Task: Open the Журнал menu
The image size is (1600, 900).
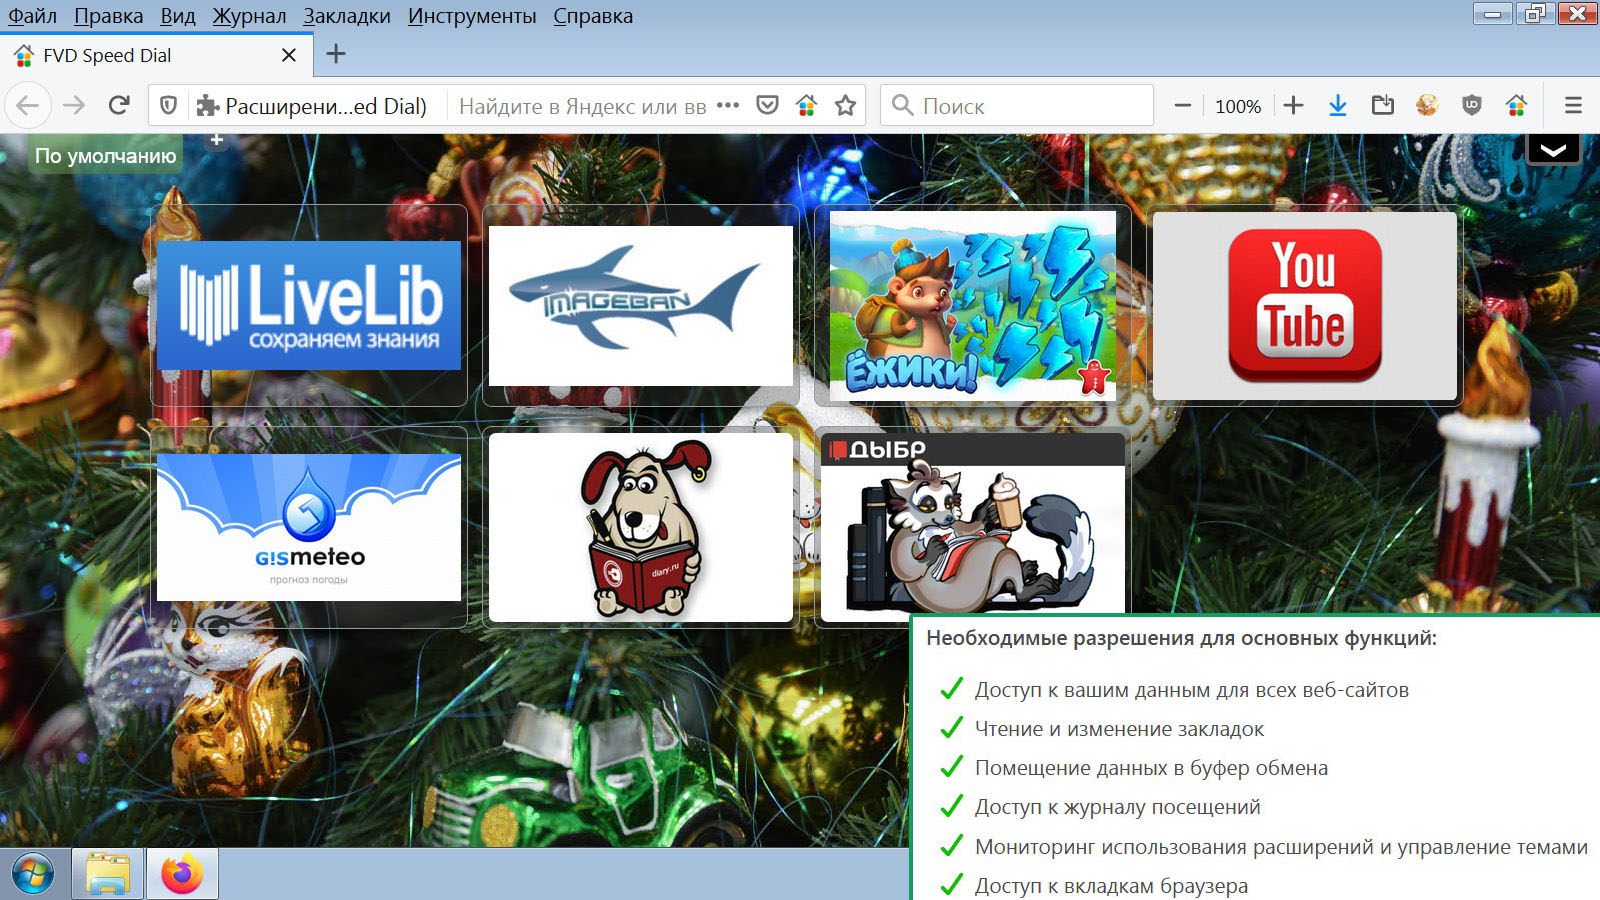Action: [249, 16]
